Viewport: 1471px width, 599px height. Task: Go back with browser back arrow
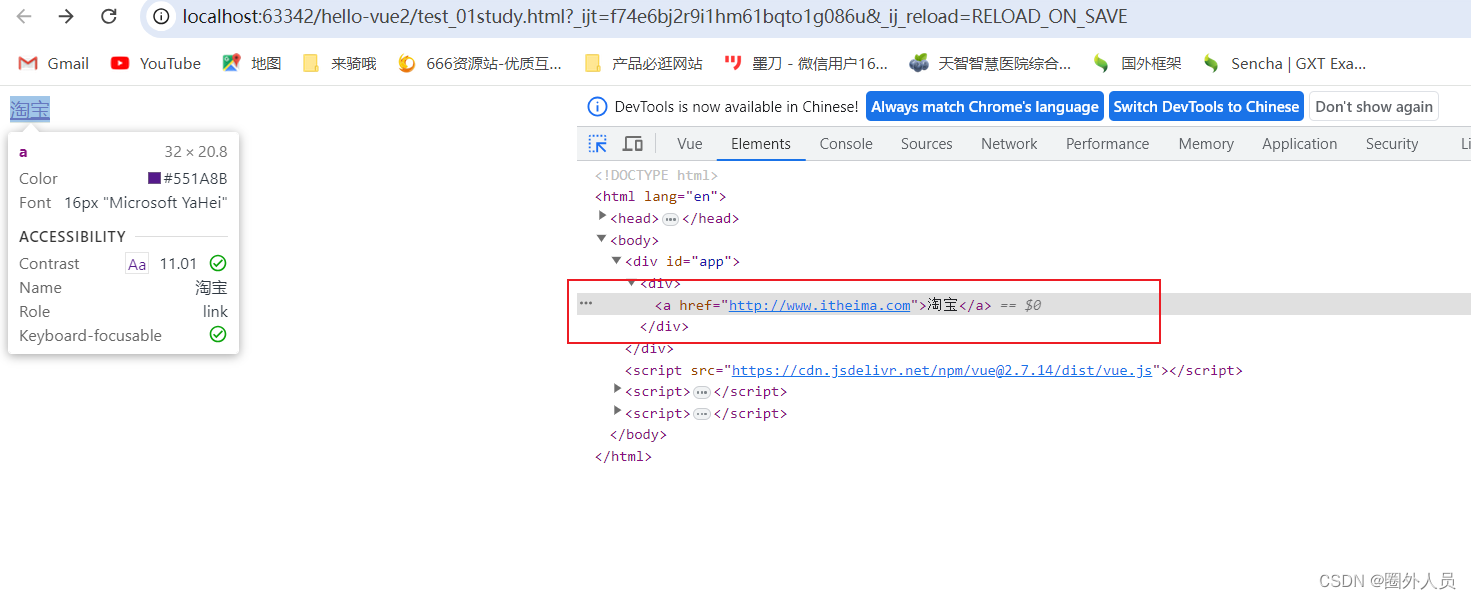coord(24,16)
